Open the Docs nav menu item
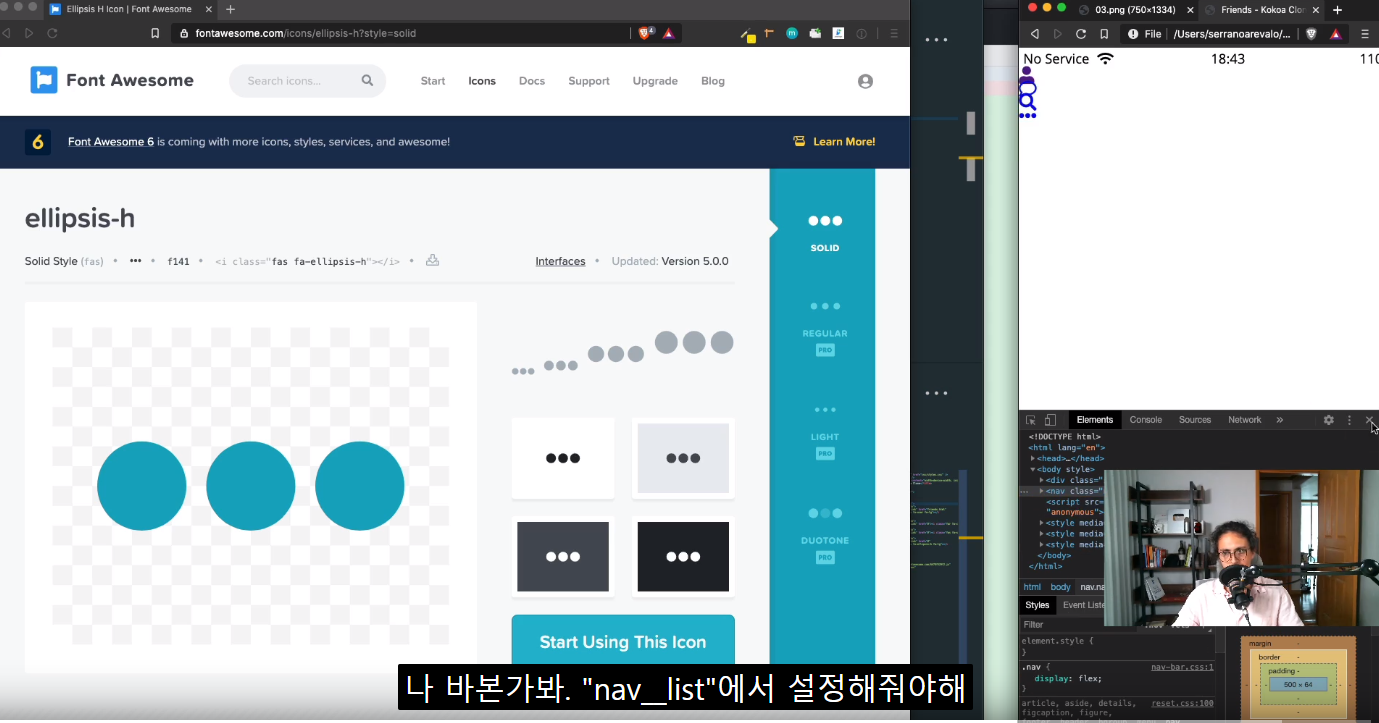The width and height of the screenshot is (1379, 723). 532,81
